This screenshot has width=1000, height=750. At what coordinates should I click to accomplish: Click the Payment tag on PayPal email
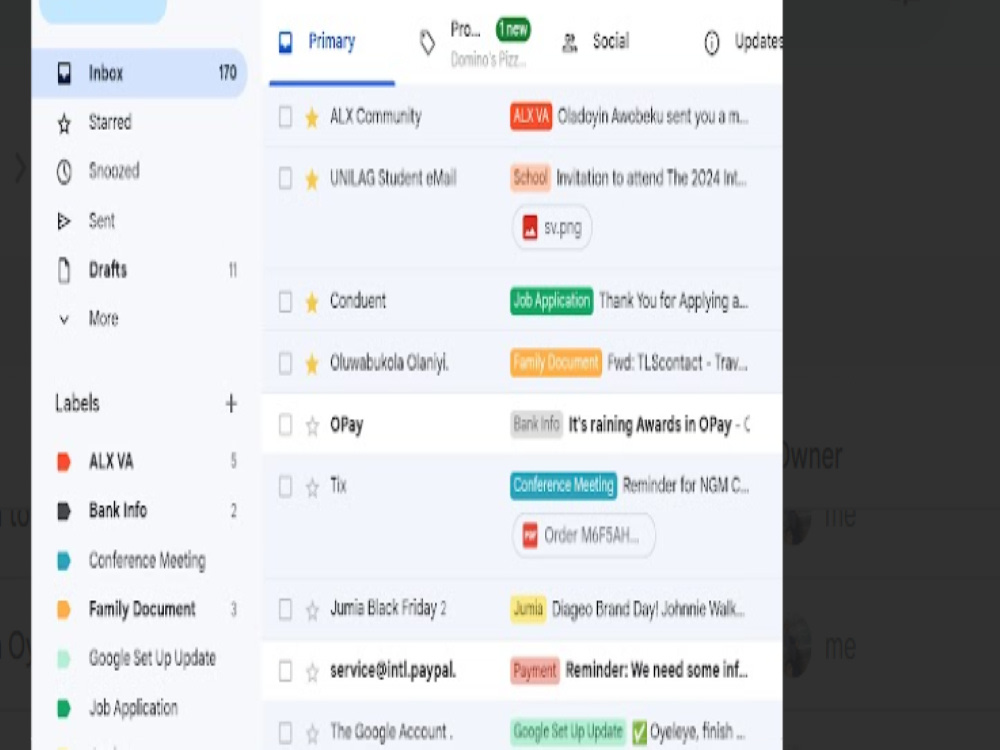[x=534, y=670]
